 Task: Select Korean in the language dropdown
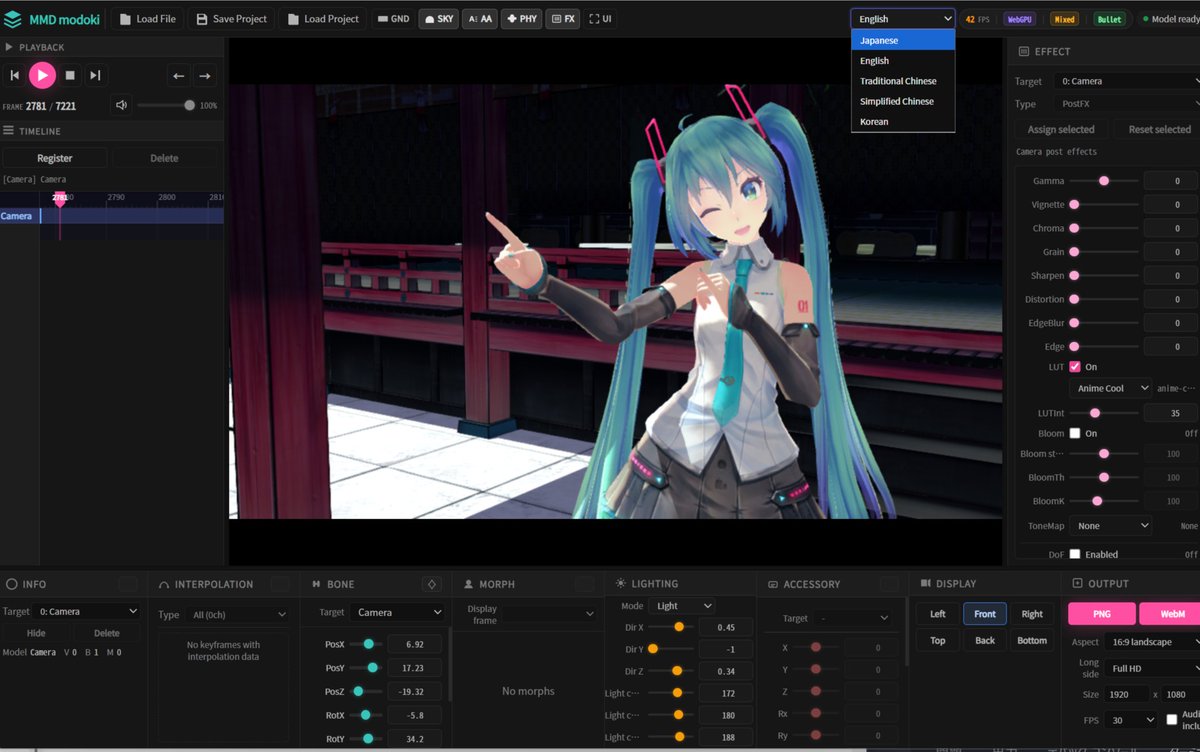(903, 121)
